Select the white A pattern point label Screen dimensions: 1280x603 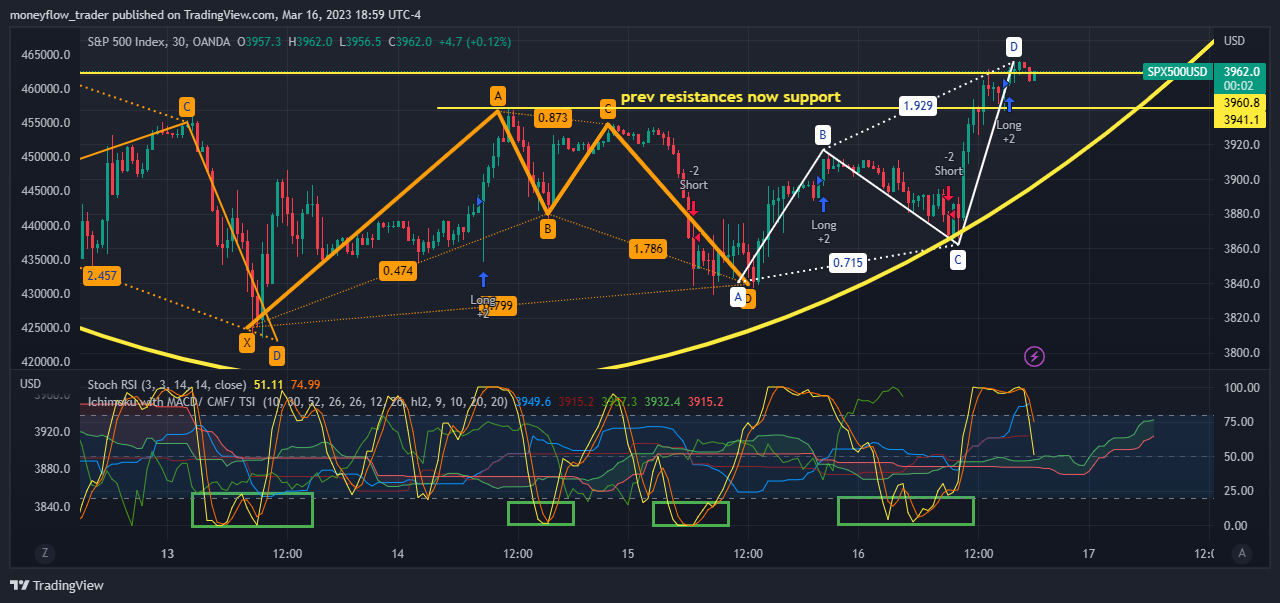coord(737,297)
